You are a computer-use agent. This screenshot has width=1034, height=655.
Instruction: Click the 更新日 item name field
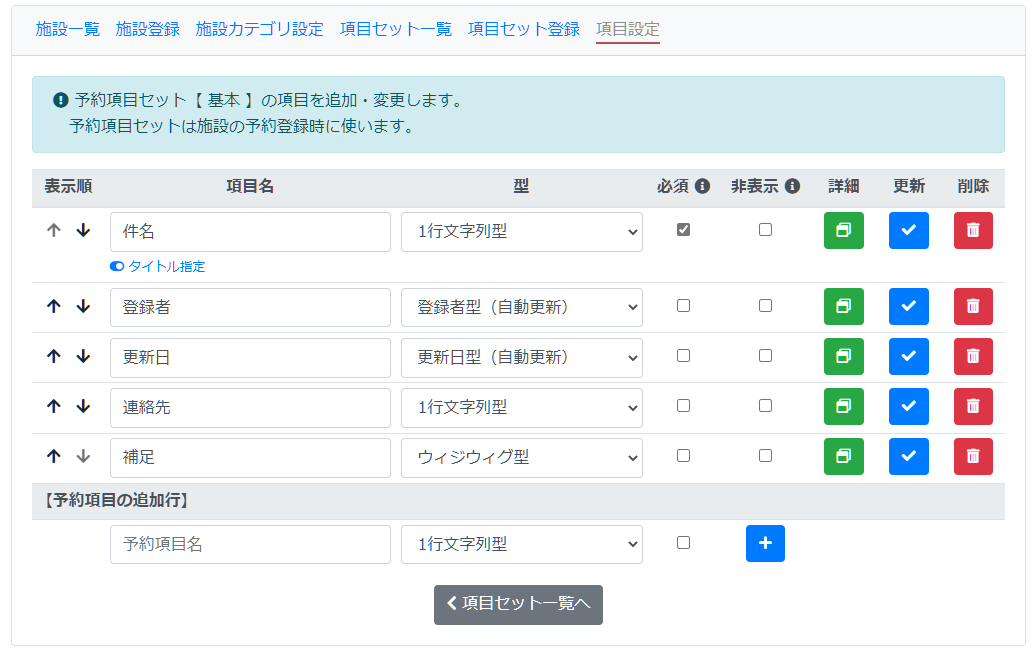click(x=251, y=358)
